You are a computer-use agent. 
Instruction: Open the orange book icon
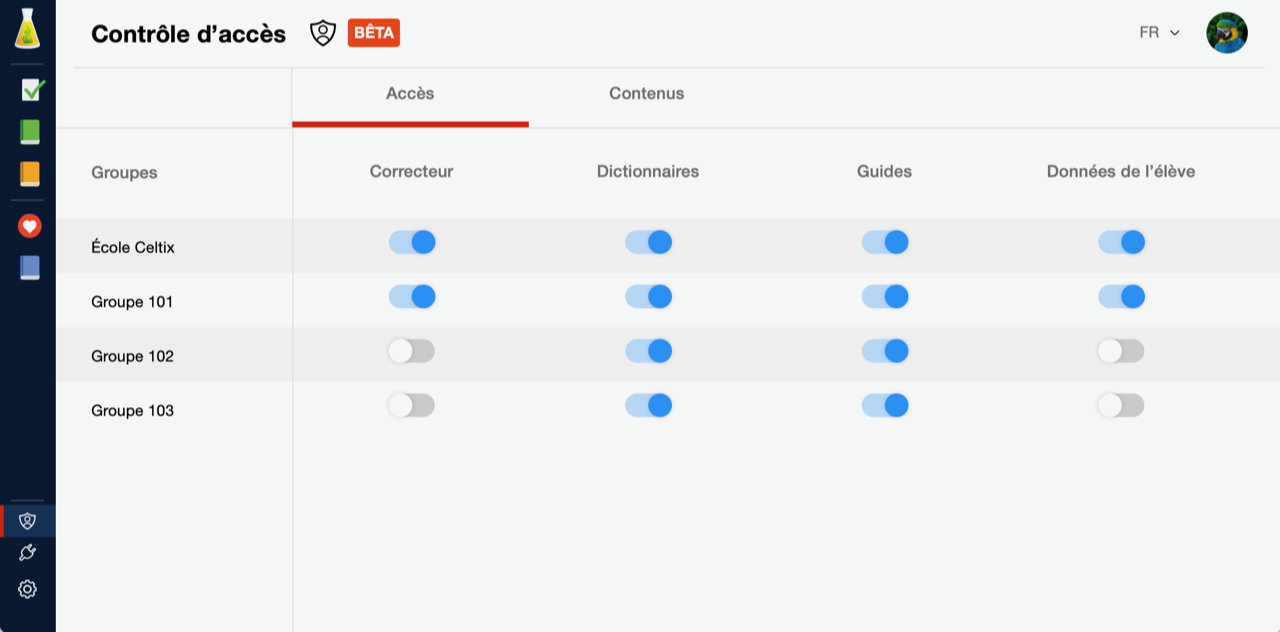pyautogui.click(x=30, y=174)
